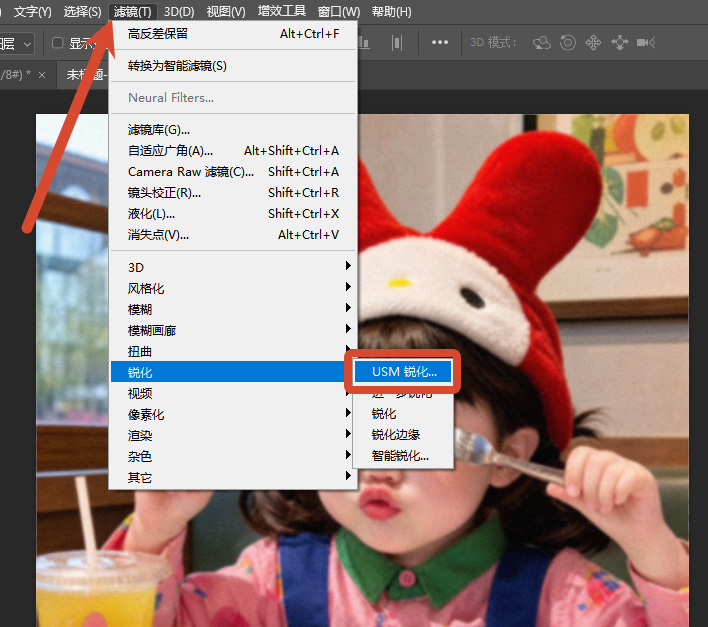Select 锐化边缘 in submenu
This screenshot has width=708, height=627.
click(x=403, y=435)
